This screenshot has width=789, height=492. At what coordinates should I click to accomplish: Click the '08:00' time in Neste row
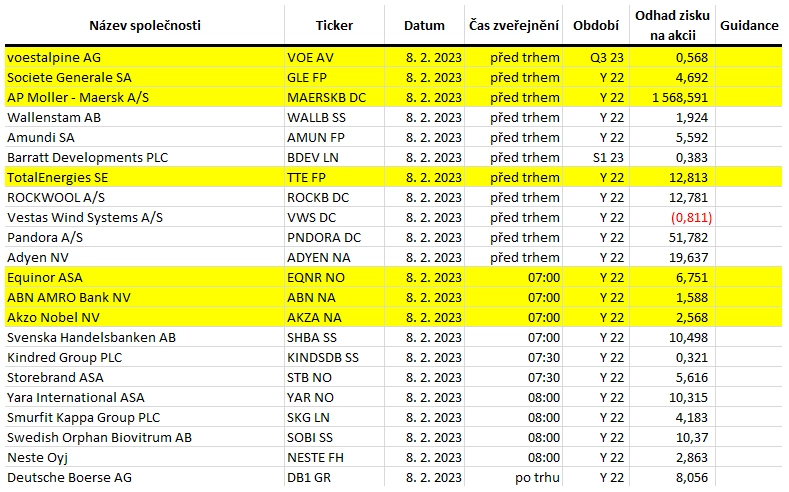coord(544,458)
